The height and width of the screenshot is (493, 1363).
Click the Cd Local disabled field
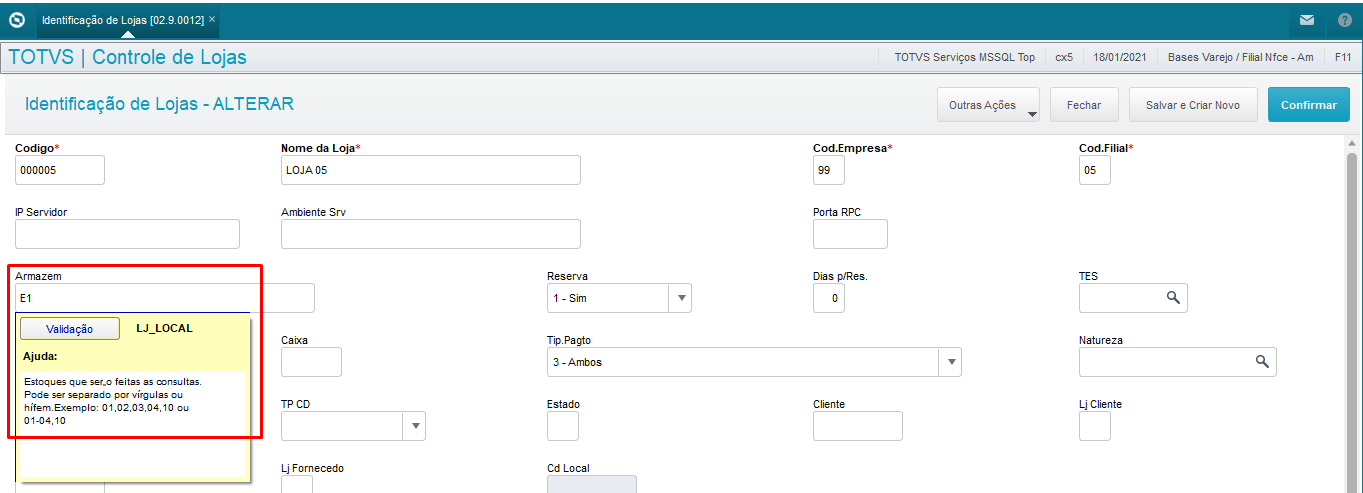click(x=592, y=484)
